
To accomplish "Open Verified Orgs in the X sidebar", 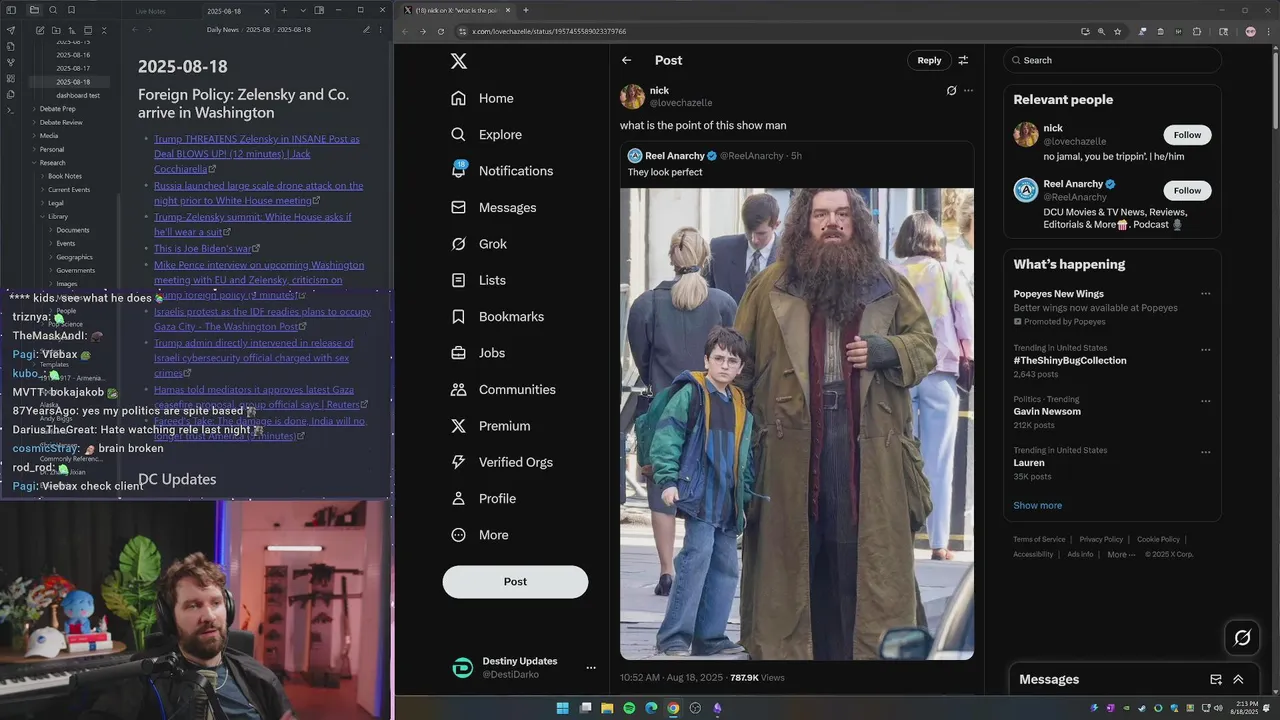I will (501, 462).
